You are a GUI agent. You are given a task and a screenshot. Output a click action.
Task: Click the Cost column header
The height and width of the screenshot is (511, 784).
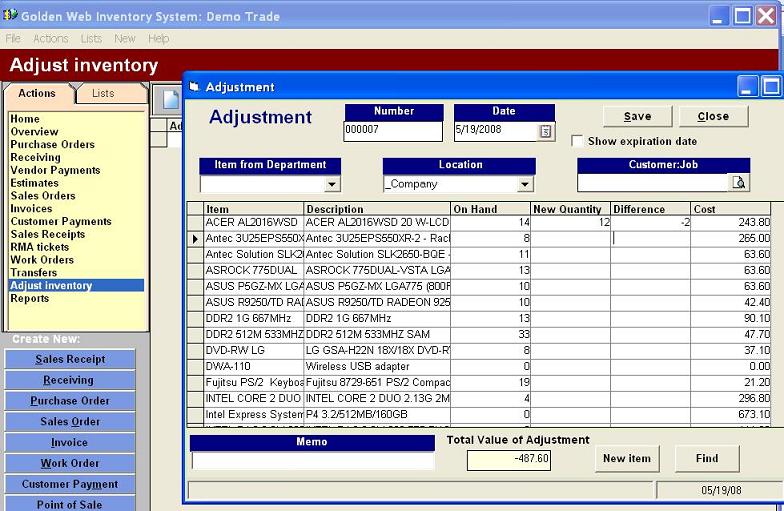pos(731,209)
